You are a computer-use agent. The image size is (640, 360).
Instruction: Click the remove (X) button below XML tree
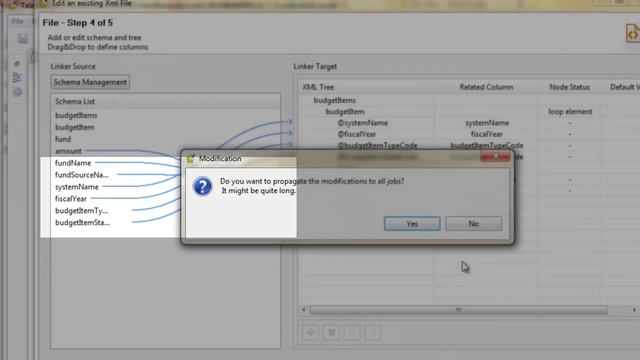(331, 333)
